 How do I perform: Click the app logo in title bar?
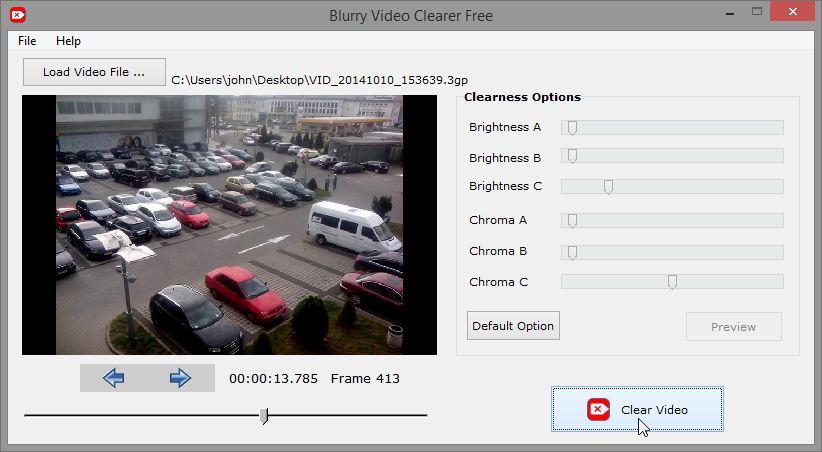pyautogui.click(x=17, y=15)
